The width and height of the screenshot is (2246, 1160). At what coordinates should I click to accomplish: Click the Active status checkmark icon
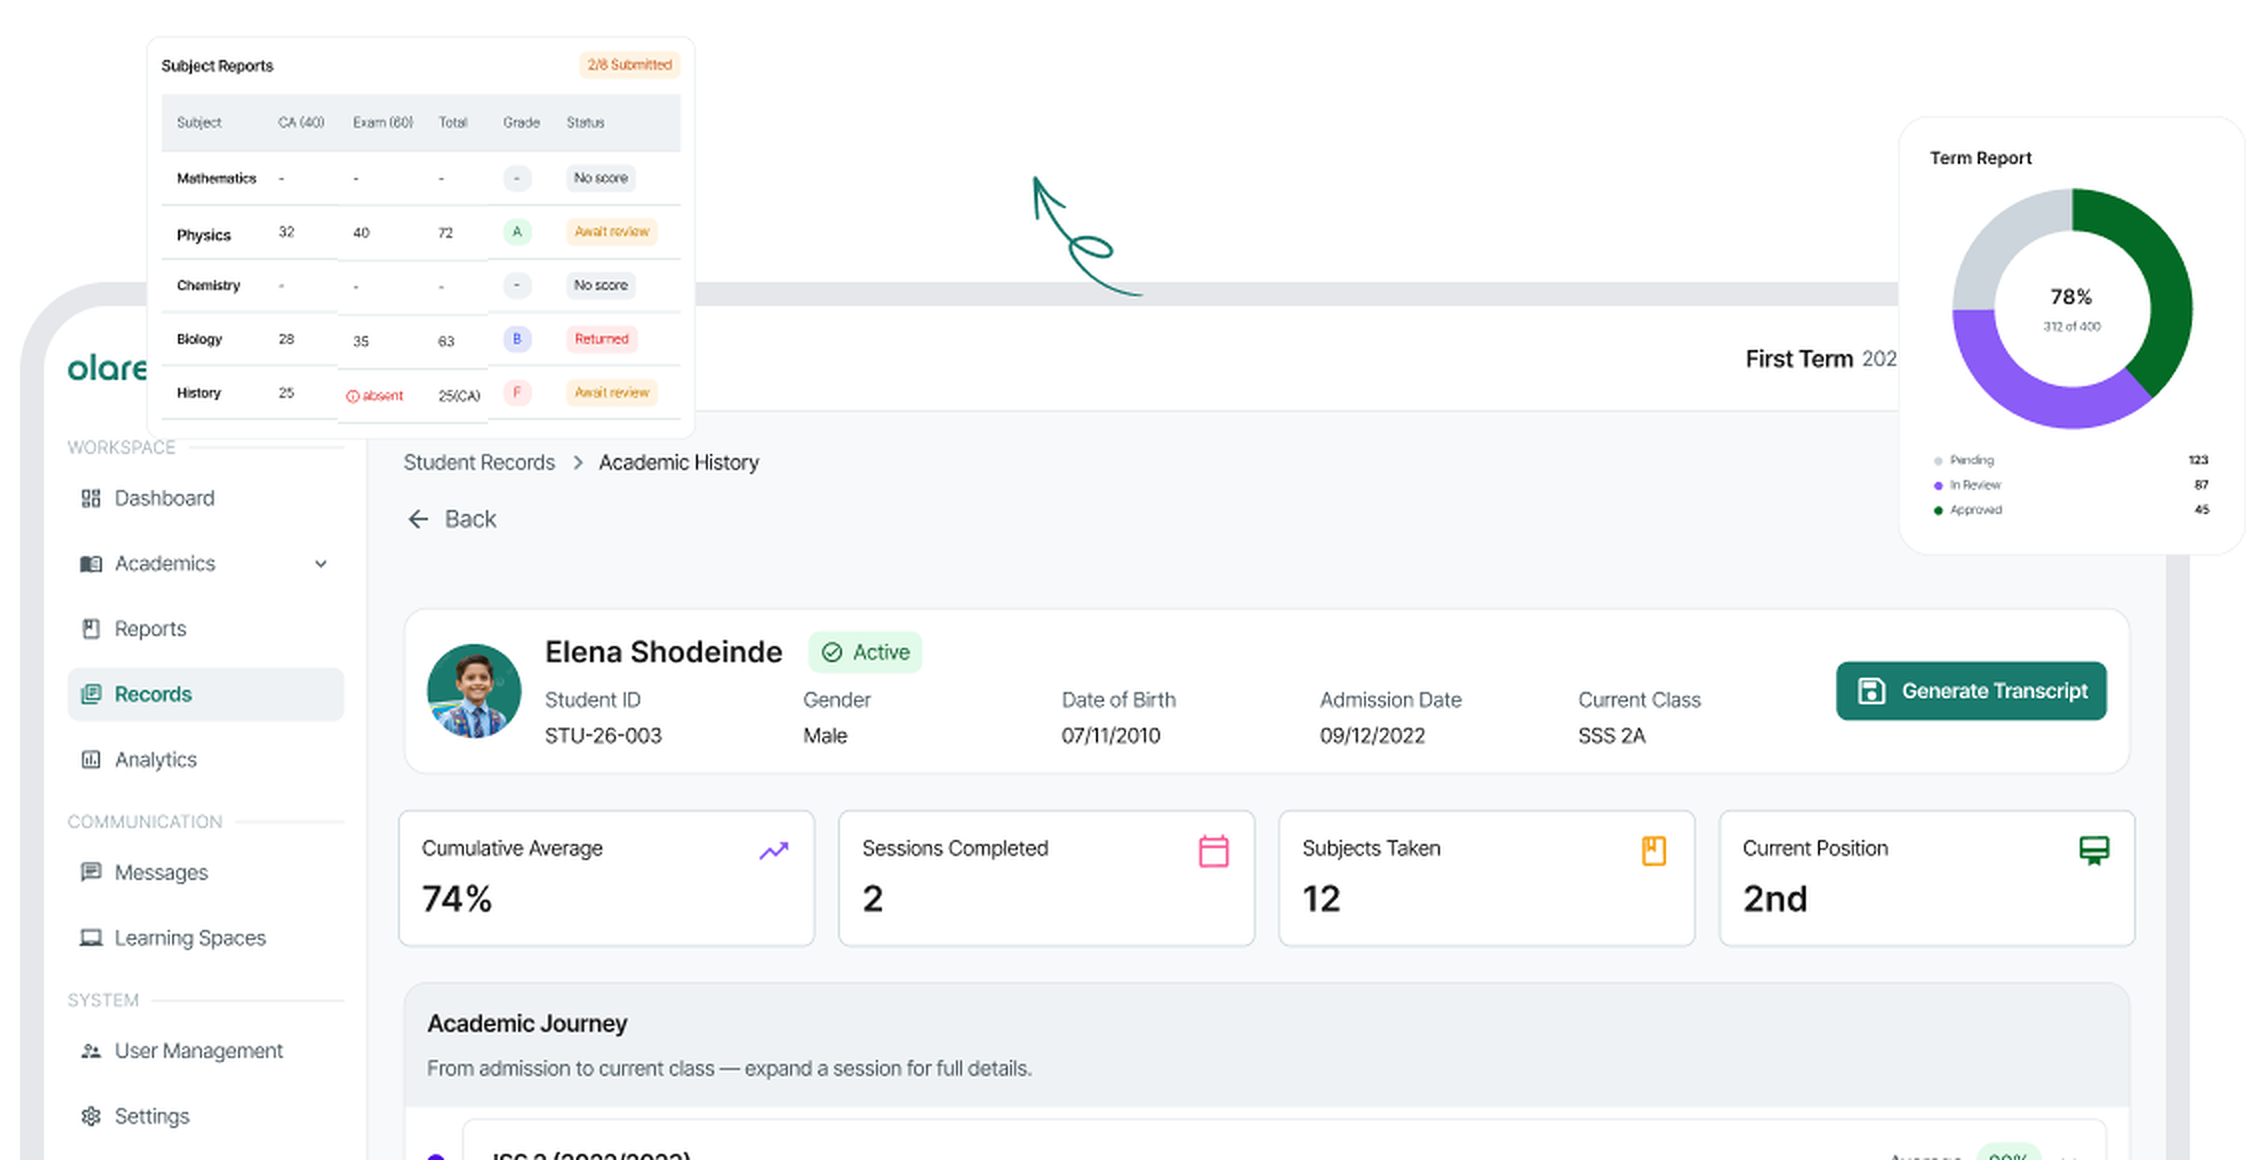[832, 653]
